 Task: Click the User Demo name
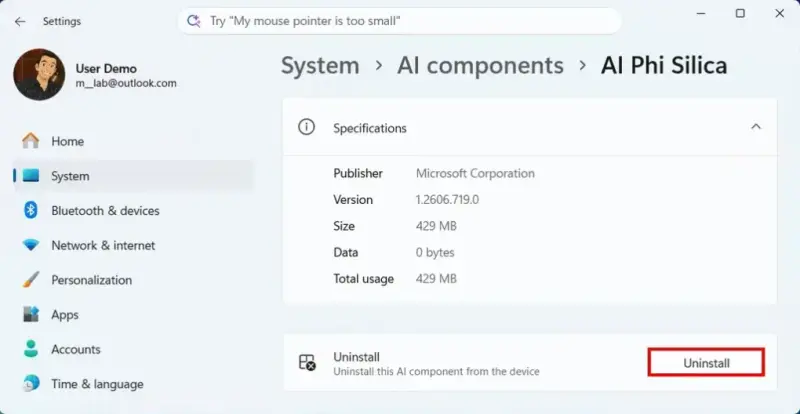[106, 68]
